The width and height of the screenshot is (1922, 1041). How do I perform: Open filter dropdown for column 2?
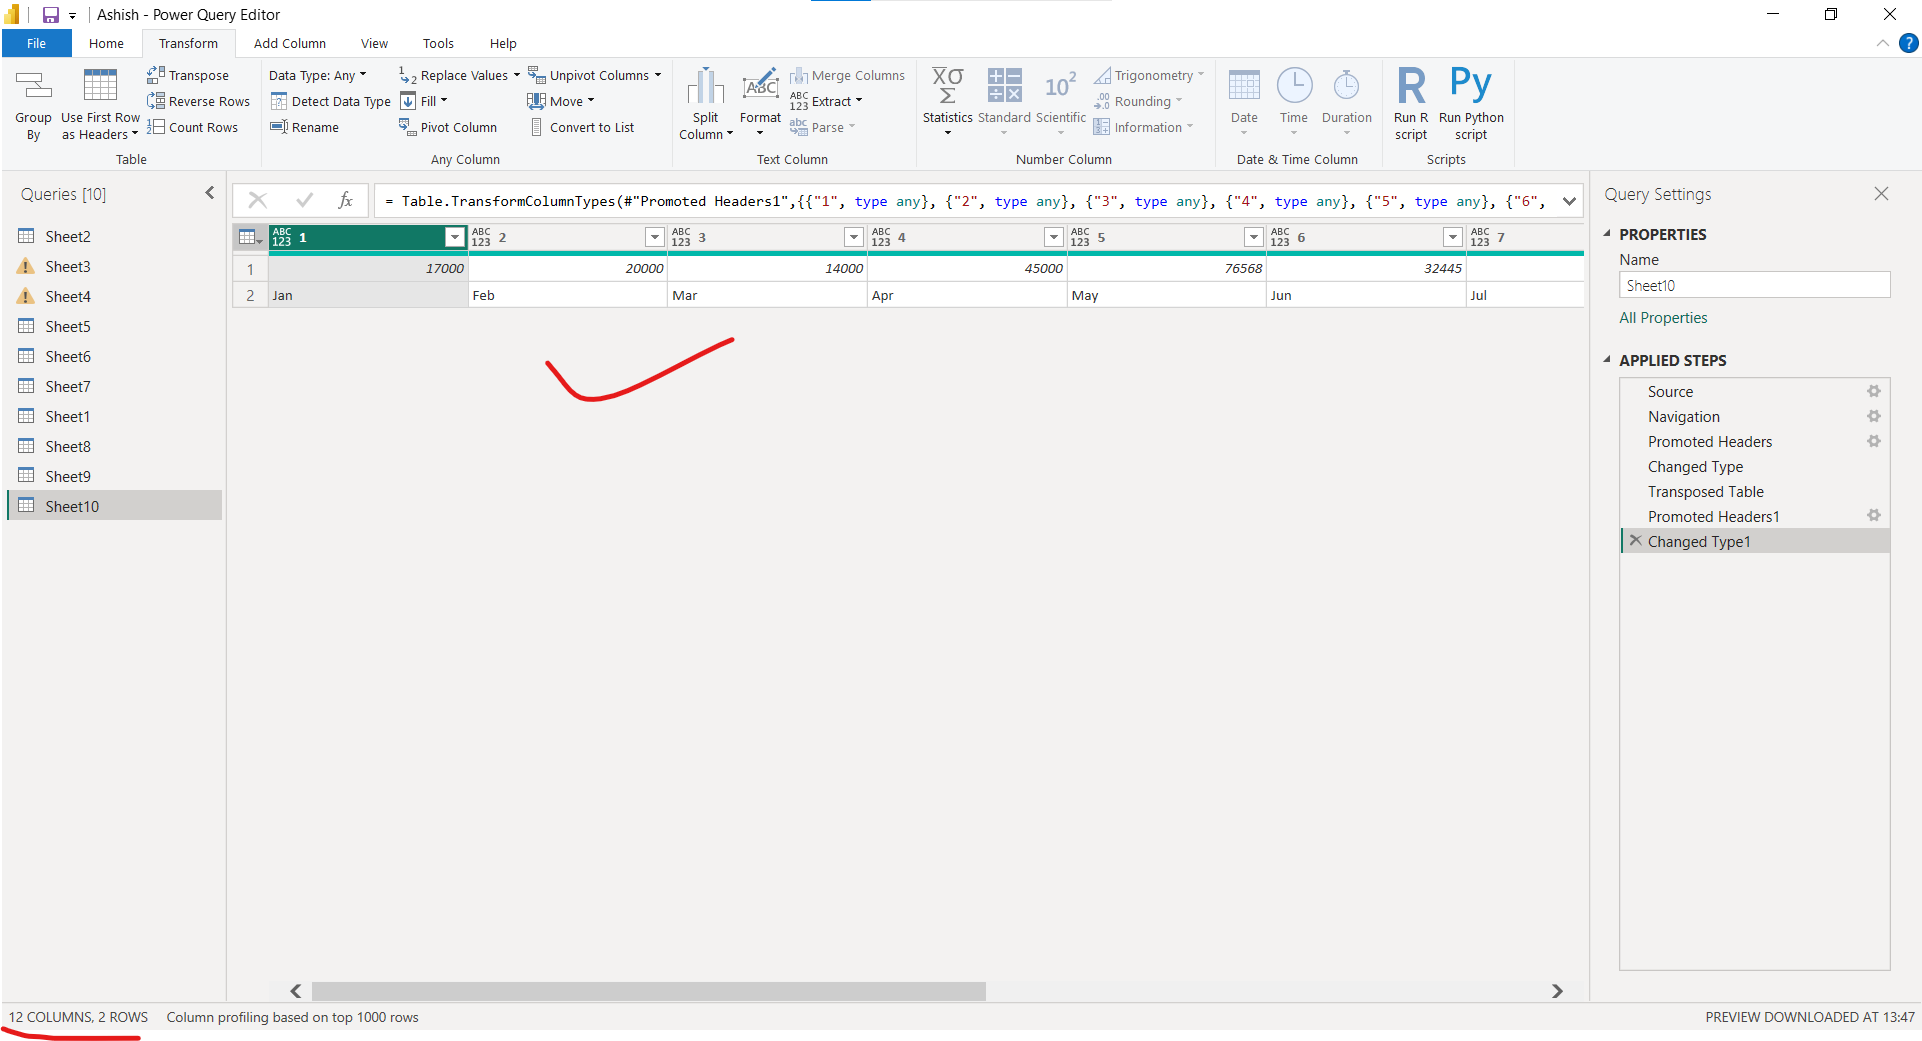[x=654, y=237]
